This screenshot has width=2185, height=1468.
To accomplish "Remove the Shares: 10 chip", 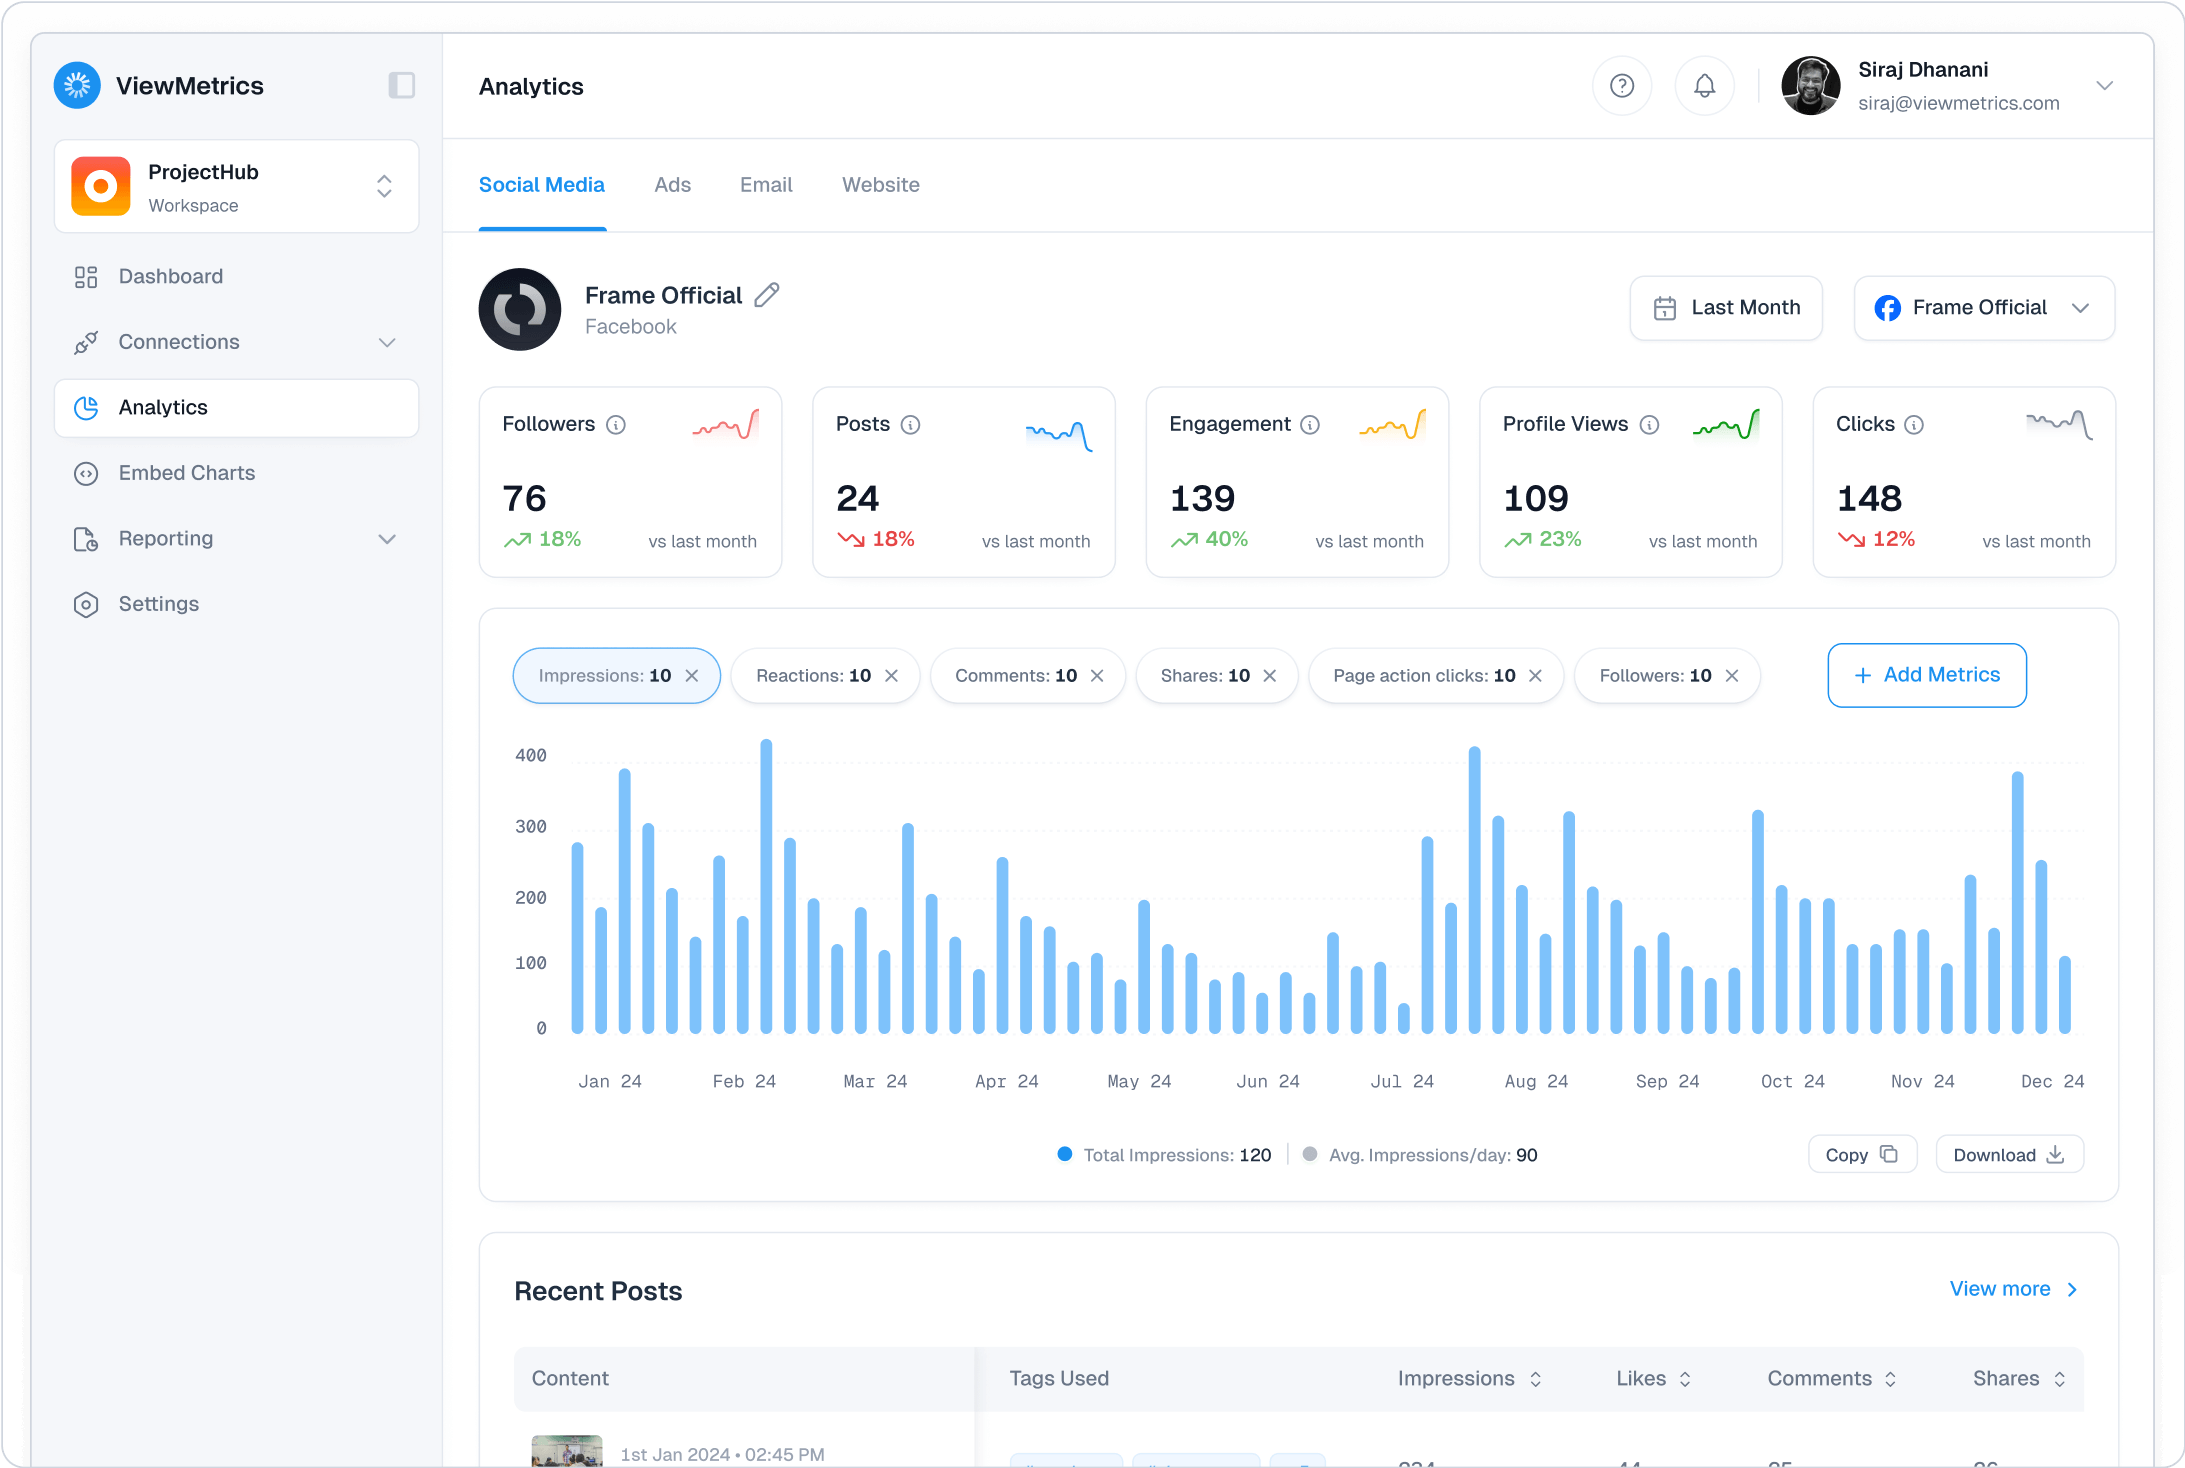I will click(1271, 675).
